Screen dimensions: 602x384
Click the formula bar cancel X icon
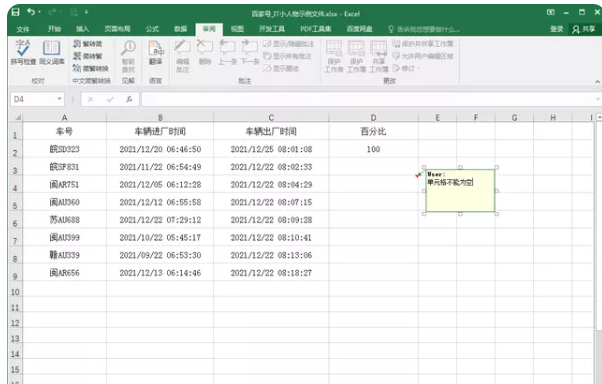click(91, 99)
